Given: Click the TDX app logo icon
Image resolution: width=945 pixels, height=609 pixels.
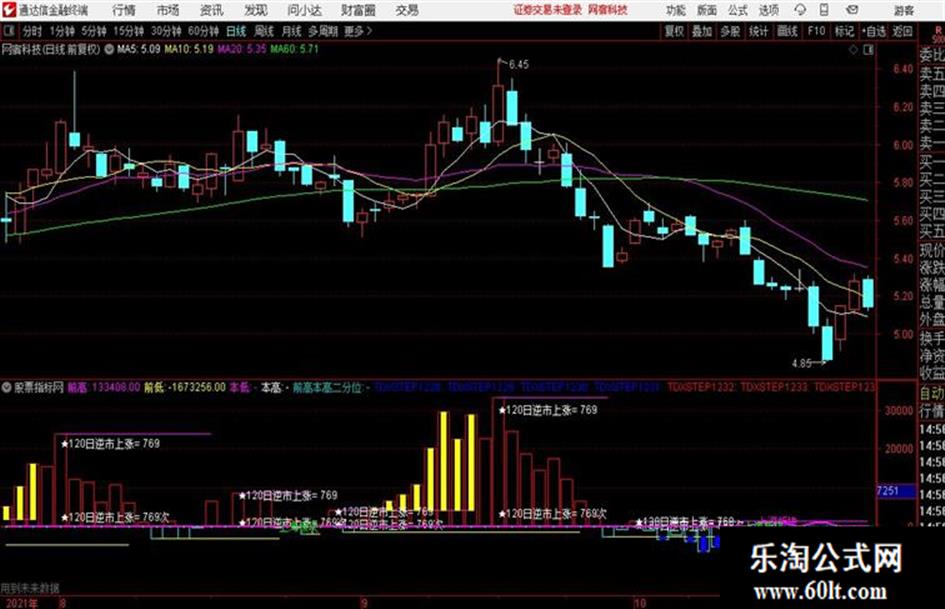Looking at the screenshot, I should coord(8,10).
